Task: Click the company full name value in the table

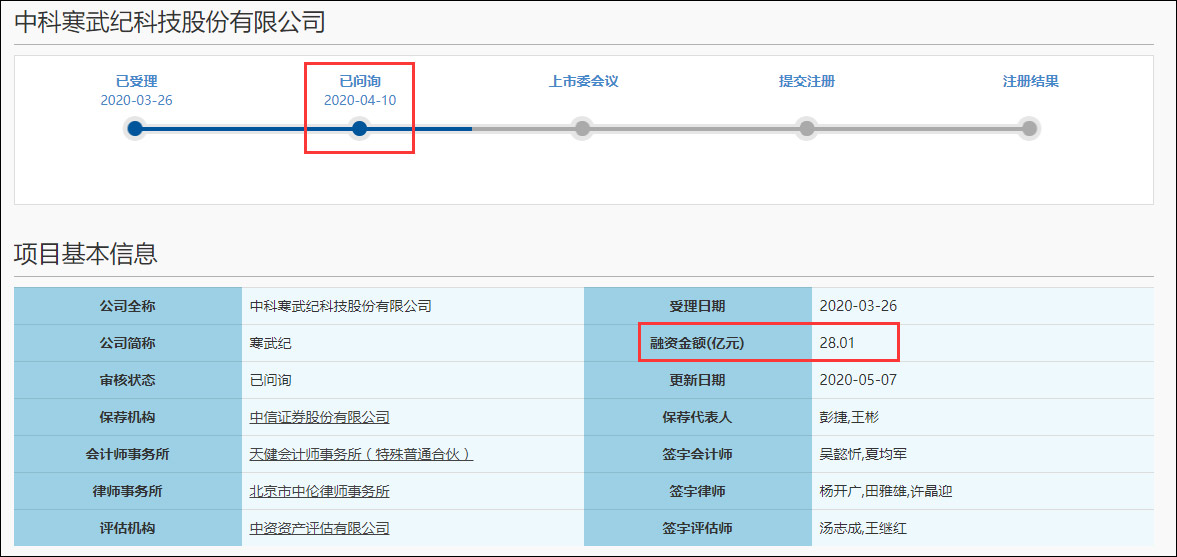Action: [341, 306]
